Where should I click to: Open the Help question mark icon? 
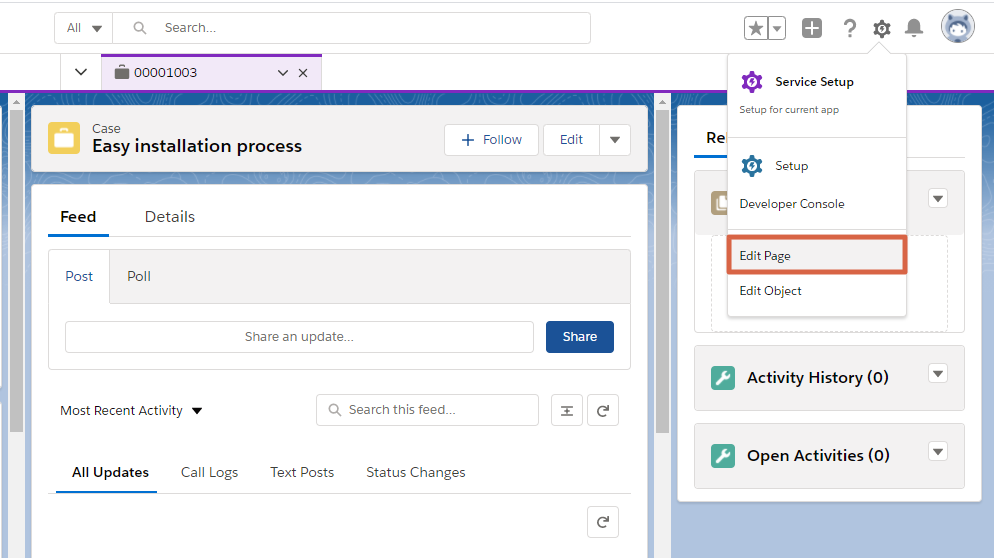849,28
